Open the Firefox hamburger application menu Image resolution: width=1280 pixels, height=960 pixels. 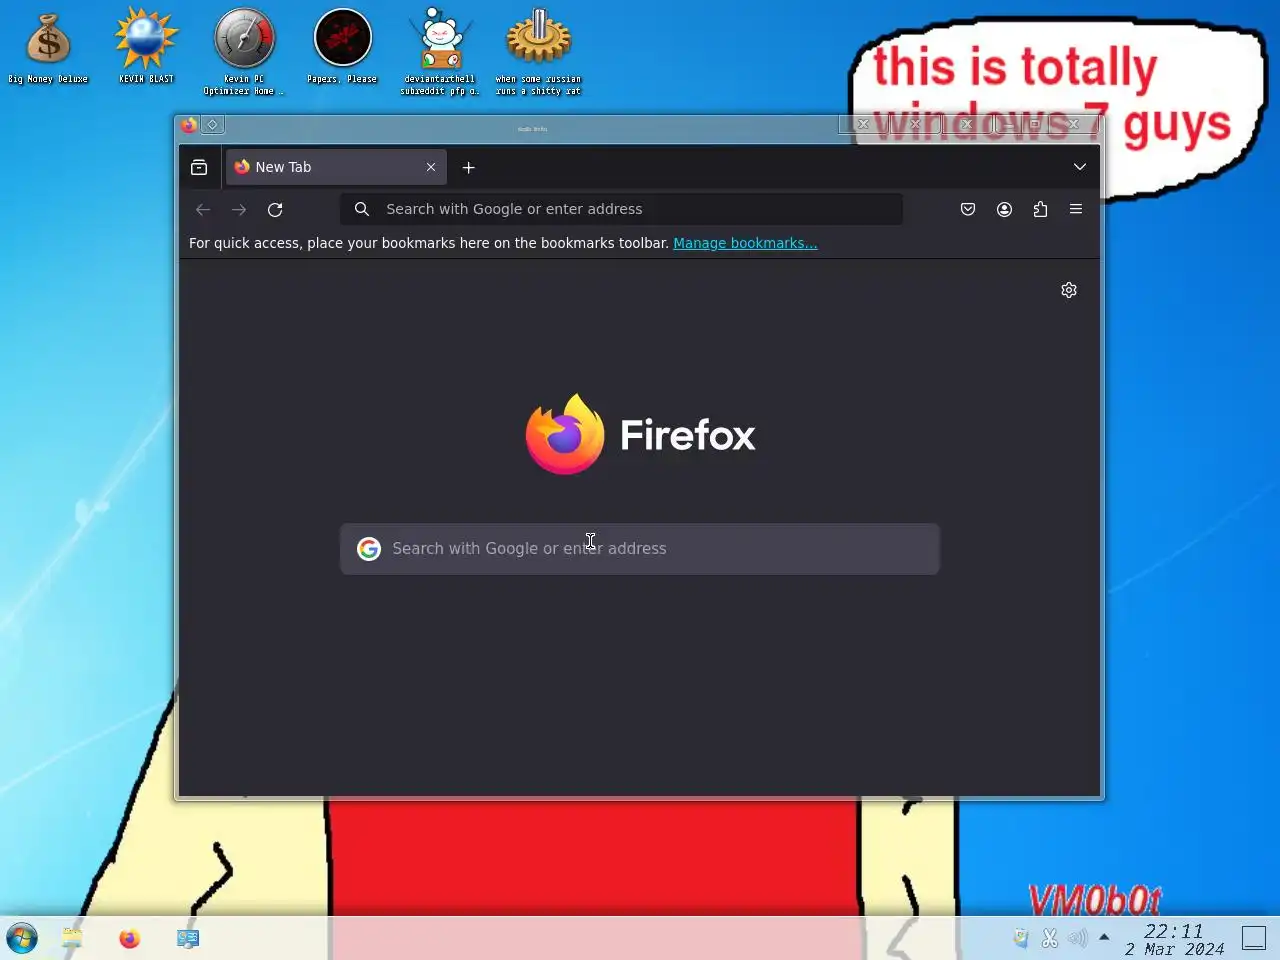tap(1076, 209)
